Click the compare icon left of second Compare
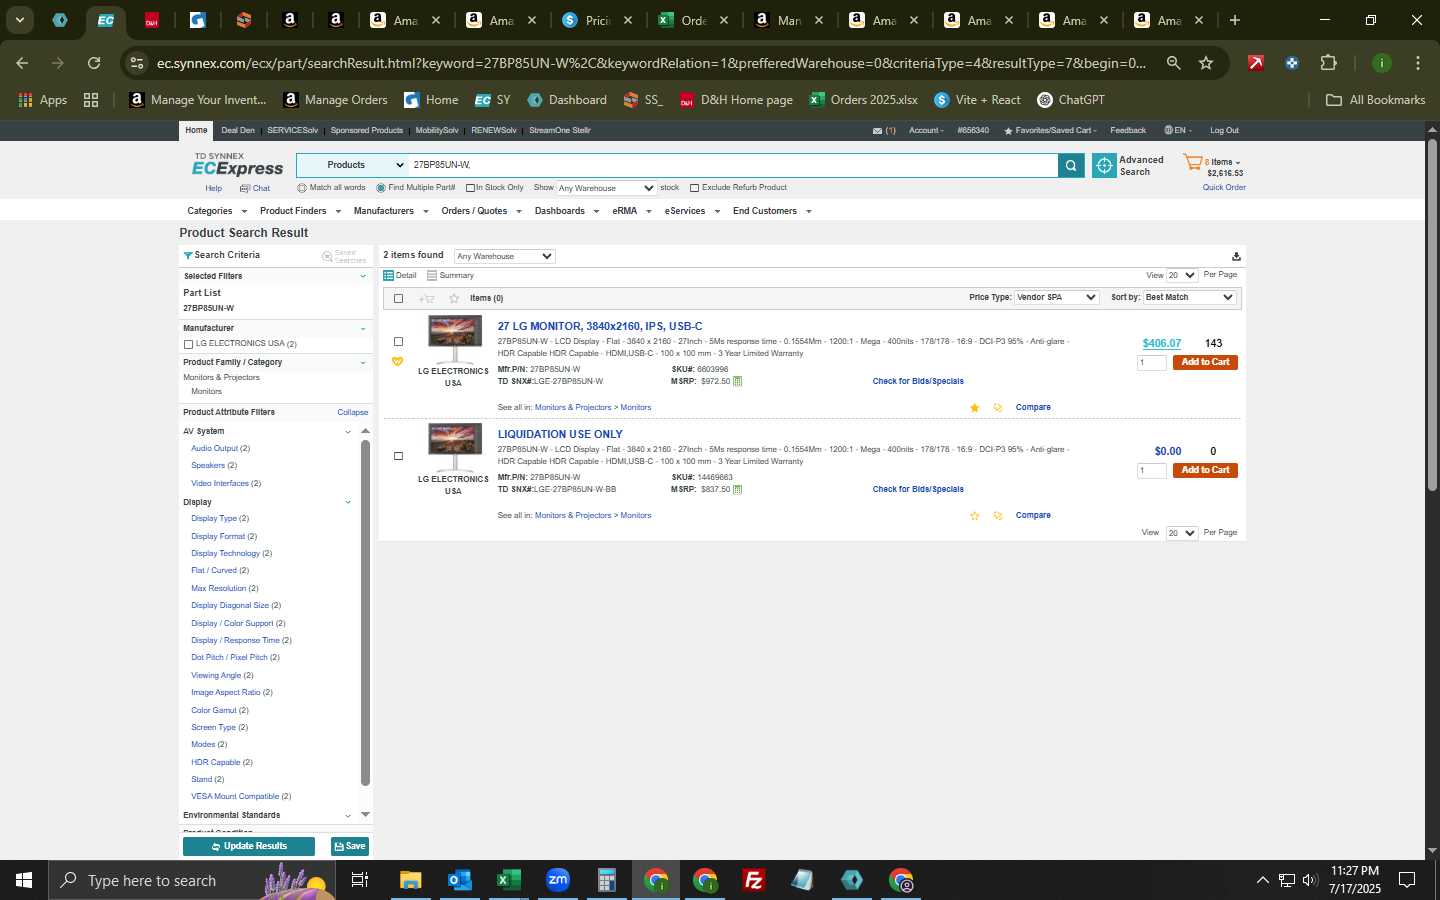This screenshot has height=900, width=1440. click(x=997, y=516)
